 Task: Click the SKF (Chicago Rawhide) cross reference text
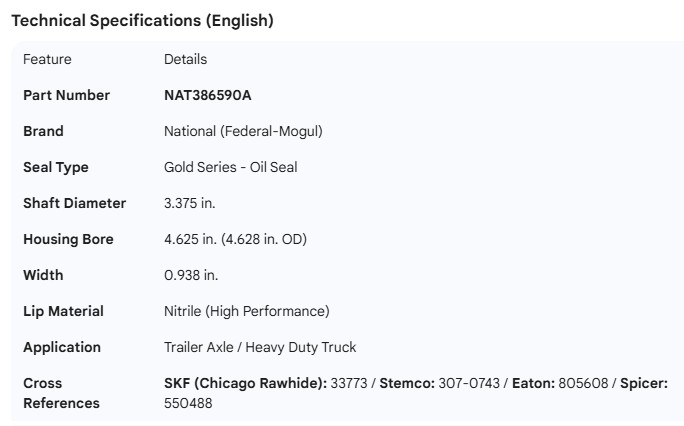click(x=246, y=383)
